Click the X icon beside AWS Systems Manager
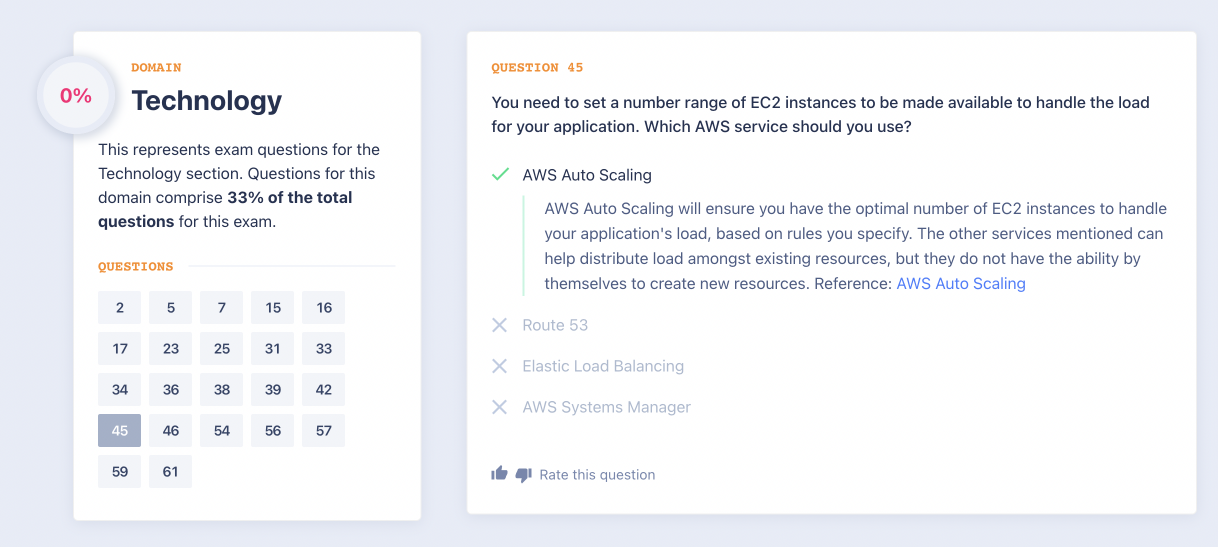Image resolution: width=1218 pixels, height=547 pixels. pos(500,407)
